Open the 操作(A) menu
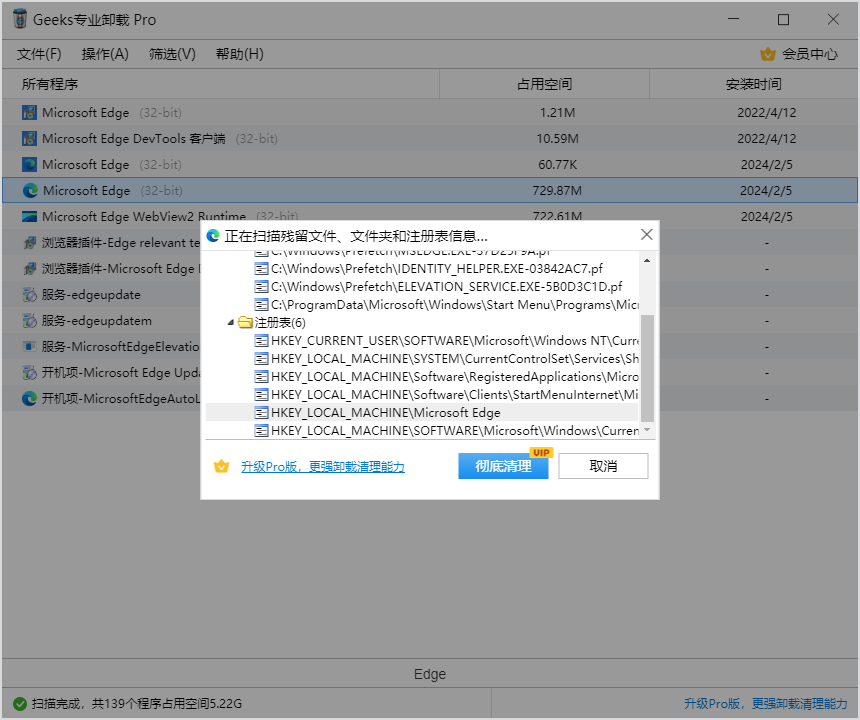The width and height of the screenshot is (860, 720). pos(105,54)
